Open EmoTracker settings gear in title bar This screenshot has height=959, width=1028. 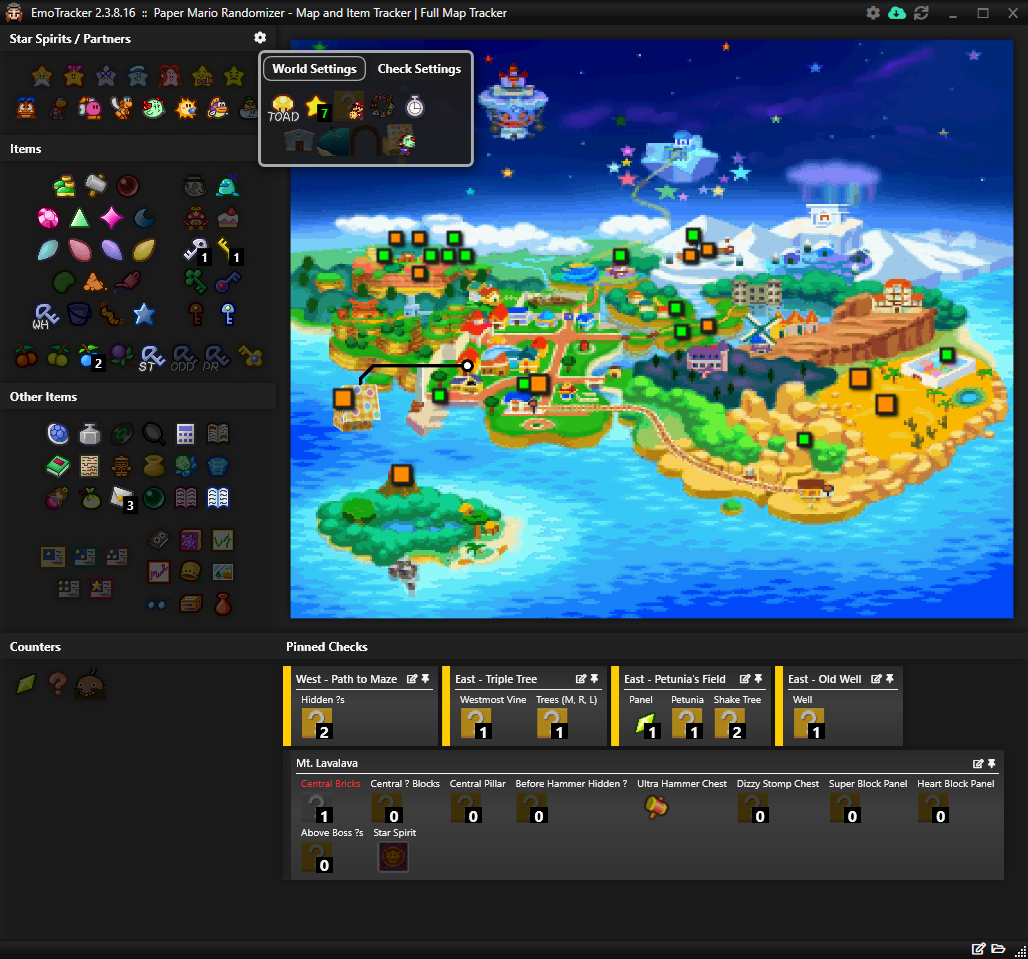pyautogui.click(x=873, y=12)
